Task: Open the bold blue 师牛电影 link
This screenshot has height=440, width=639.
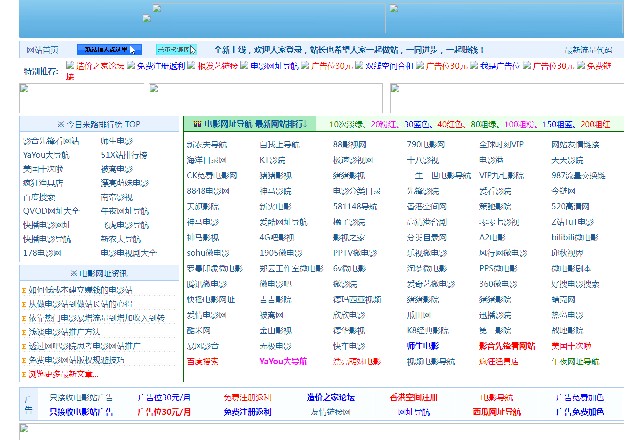Action: (x=423, y=346)
